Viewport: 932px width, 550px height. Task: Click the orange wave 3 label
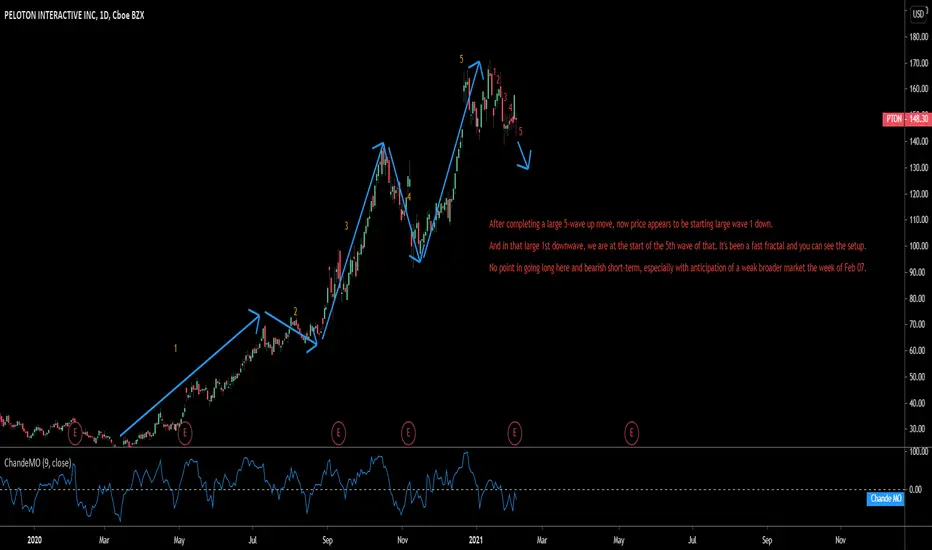(x=346, y=226)
